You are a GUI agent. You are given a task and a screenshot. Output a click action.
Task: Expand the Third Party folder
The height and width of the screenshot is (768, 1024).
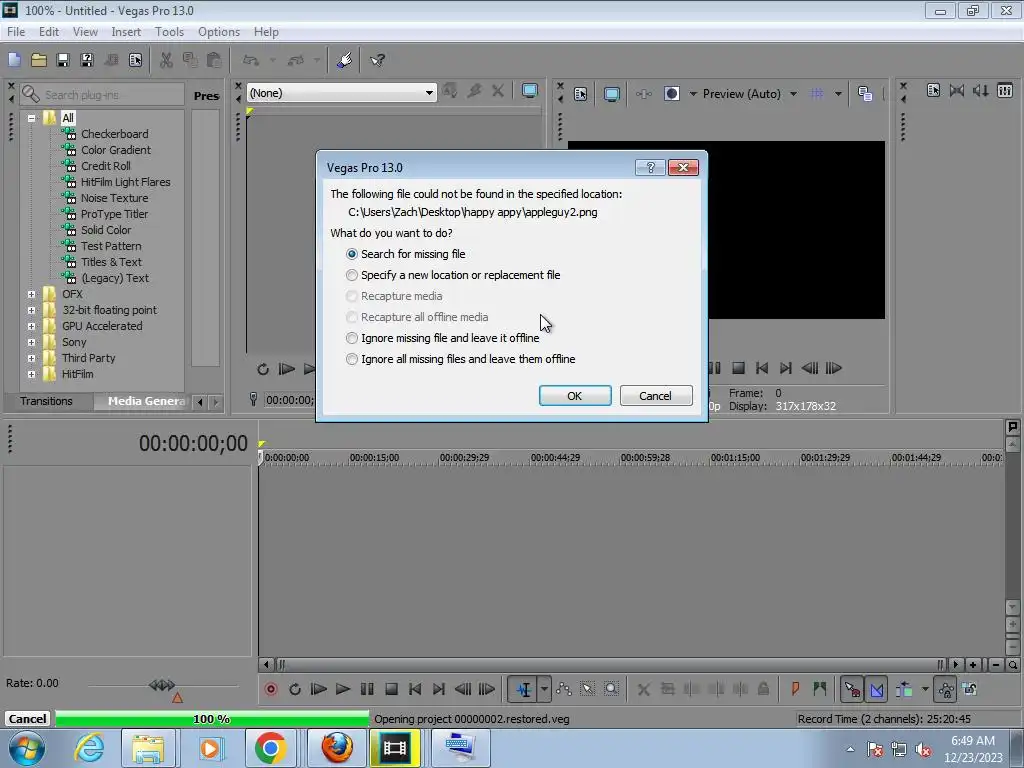31,359
